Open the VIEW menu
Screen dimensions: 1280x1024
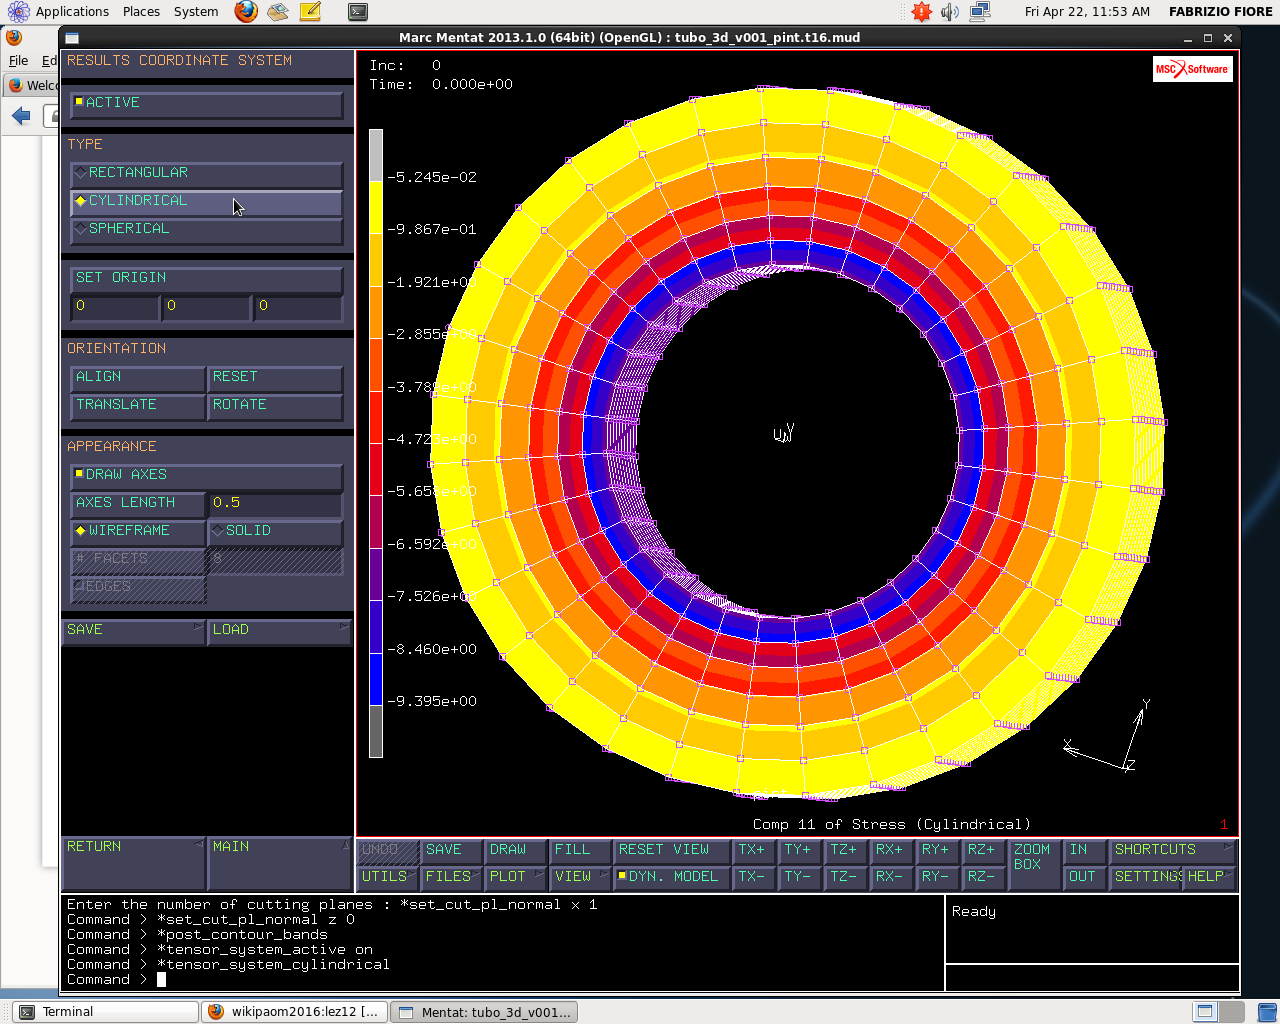coord(580,877)
